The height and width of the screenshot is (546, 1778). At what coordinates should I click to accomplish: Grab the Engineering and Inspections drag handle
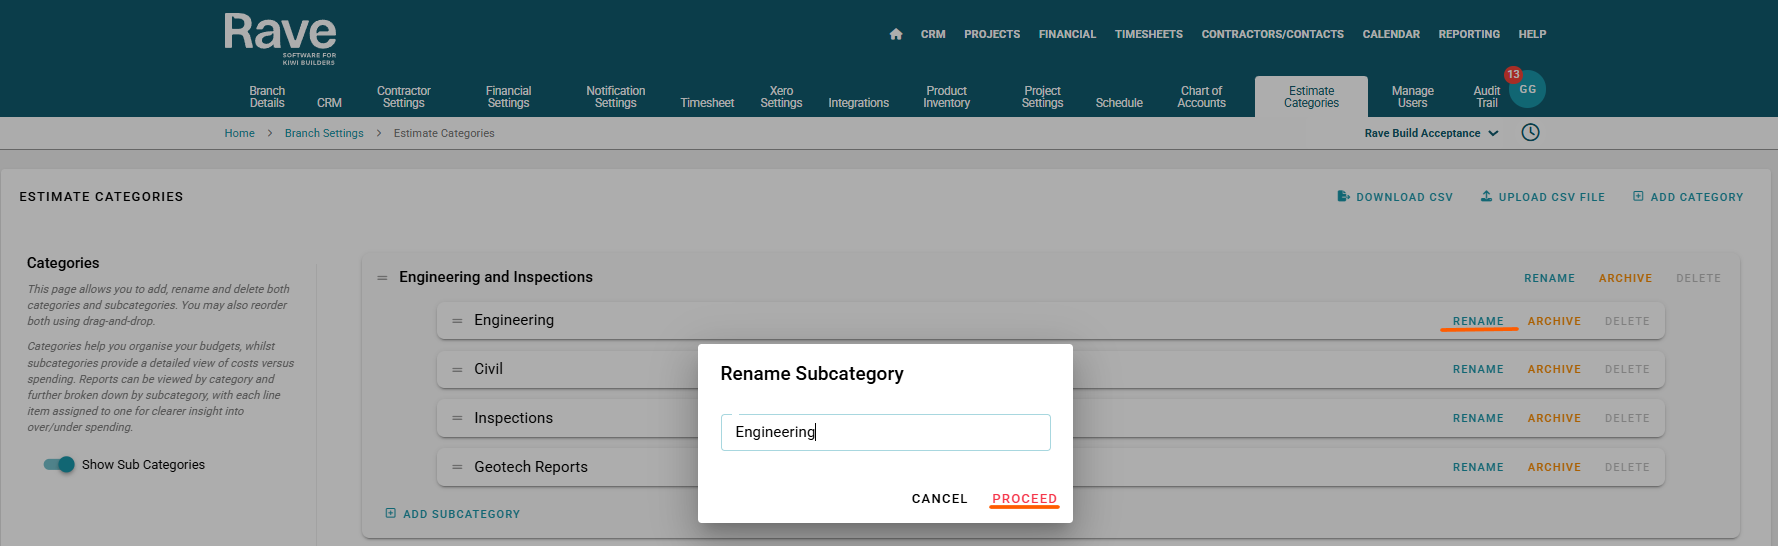(382, 278)
